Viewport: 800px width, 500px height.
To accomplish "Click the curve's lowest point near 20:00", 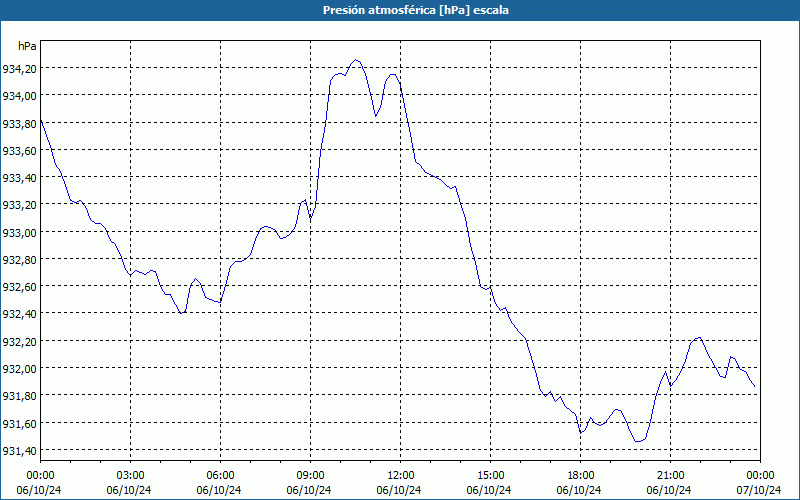I will 638,441.
